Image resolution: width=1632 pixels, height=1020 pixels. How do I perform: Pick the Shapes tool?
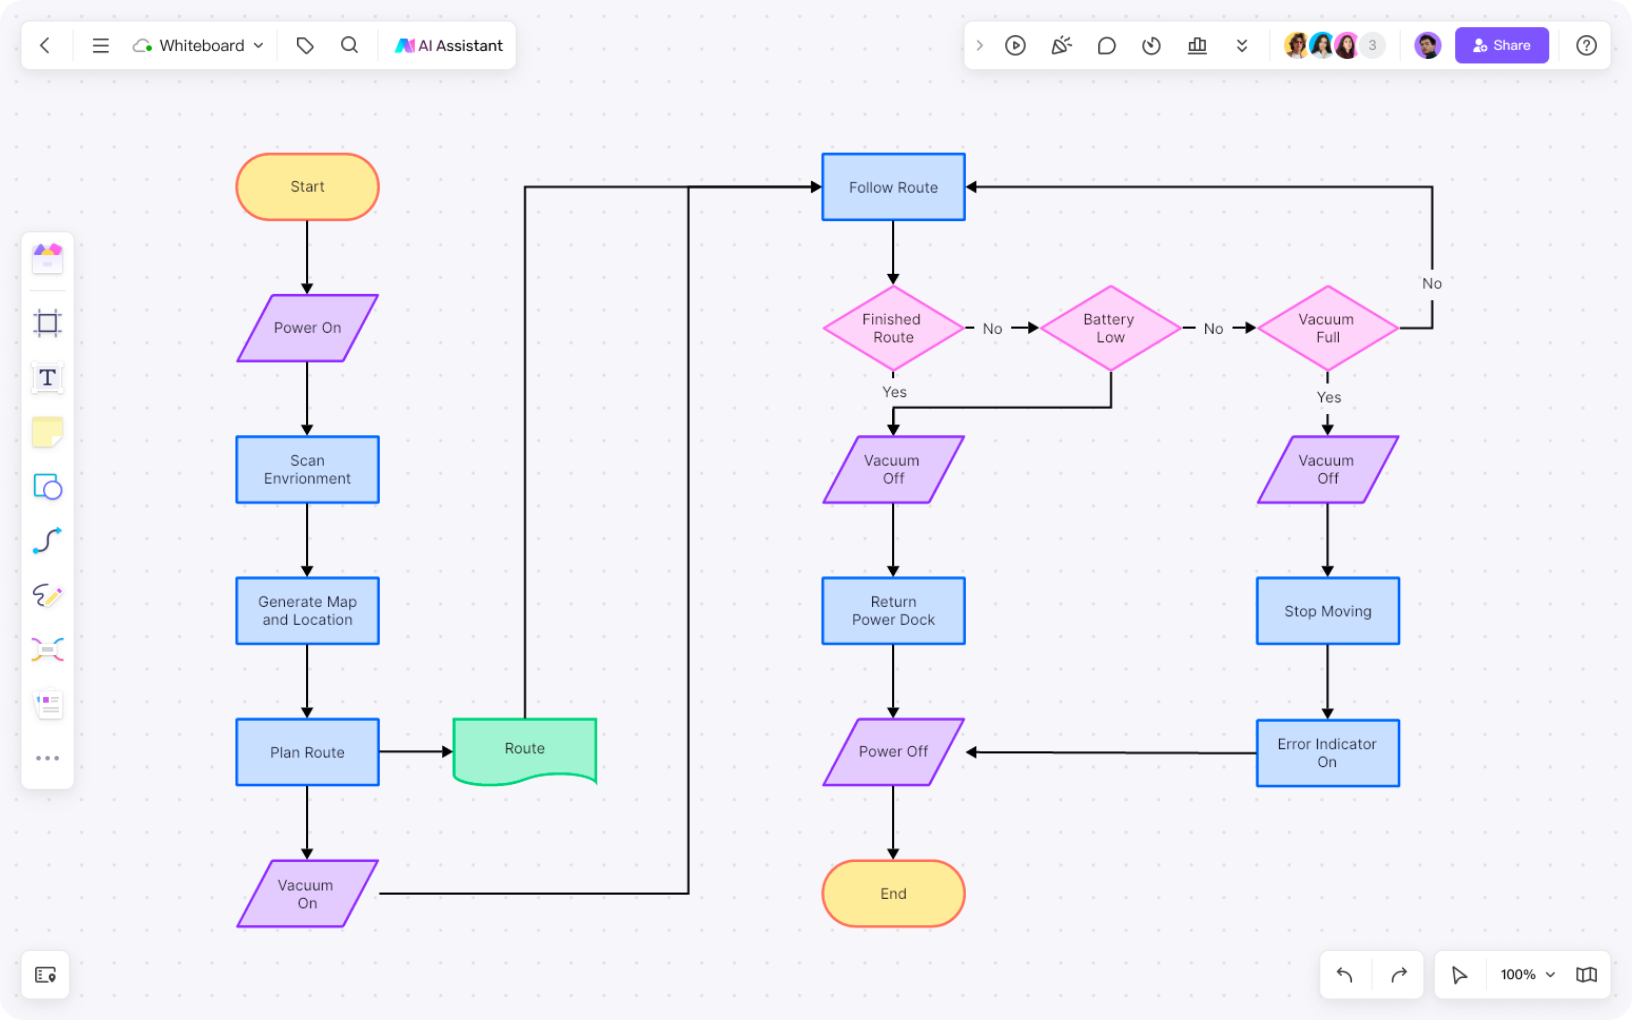pyautogui.click(x=47, y=487)
